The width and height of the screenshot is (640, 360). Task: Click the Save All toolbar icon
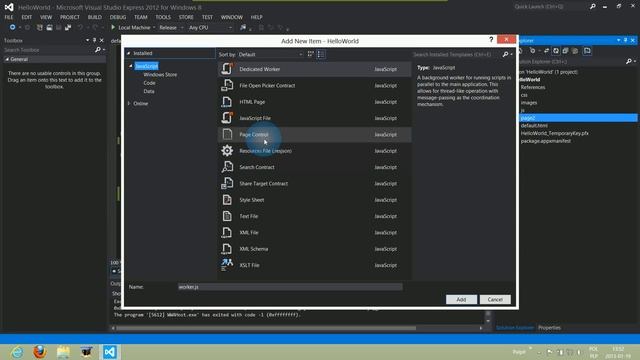pyautogui.click(x=68, y=27)
